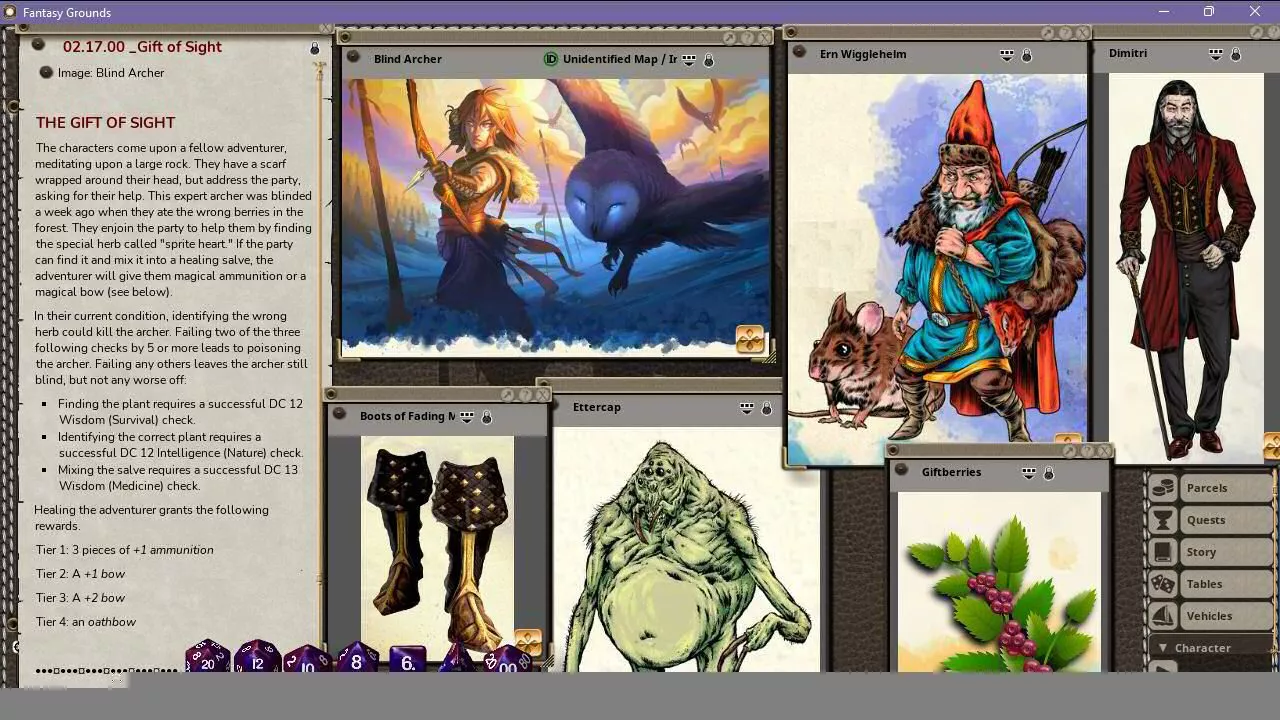Click the Ettercap creature image
Image resolution: width=1280 pixels, height=720 pixels.
tap(686, 550)
